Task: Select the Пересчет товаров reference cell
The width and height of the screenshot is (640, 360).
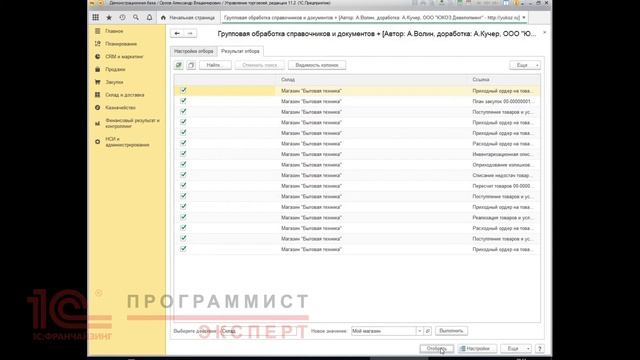Action: point(504,186)
